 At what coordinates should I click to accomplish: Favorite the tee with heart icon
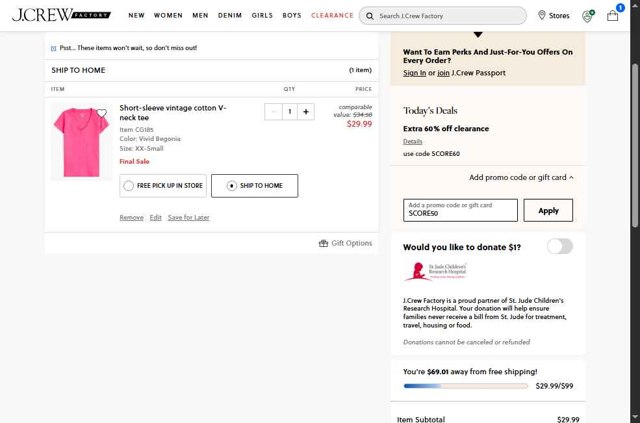click(102, 113)
